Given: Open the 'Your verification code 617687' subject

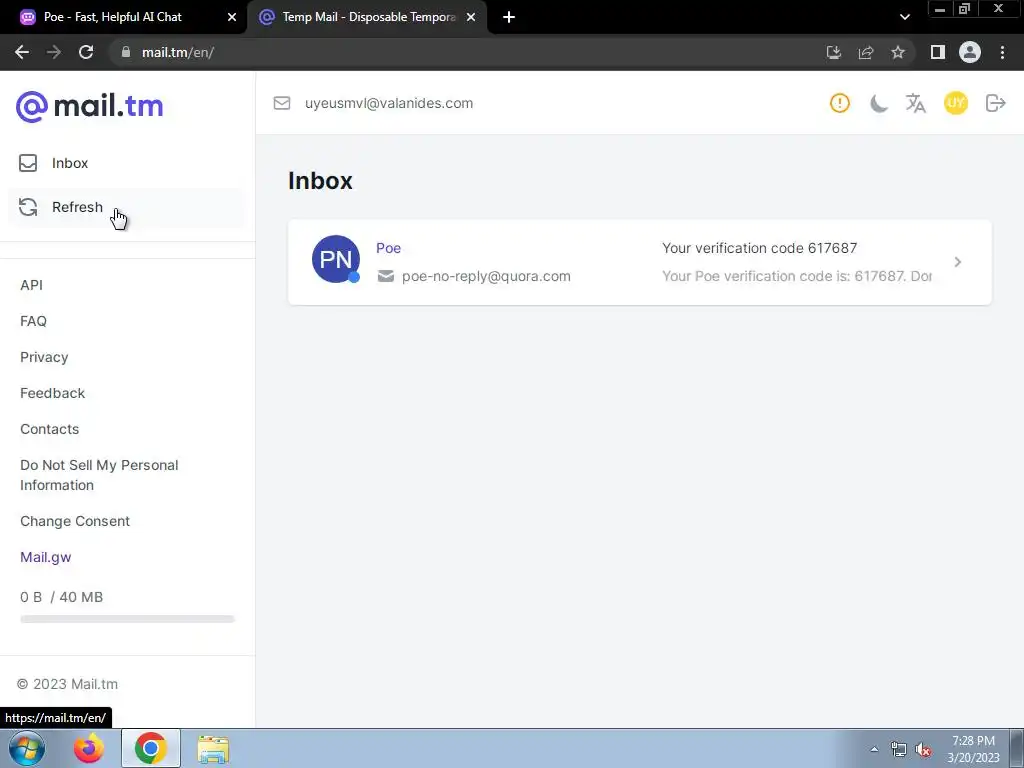Looking at the screenshot, I should click(760, 248).
